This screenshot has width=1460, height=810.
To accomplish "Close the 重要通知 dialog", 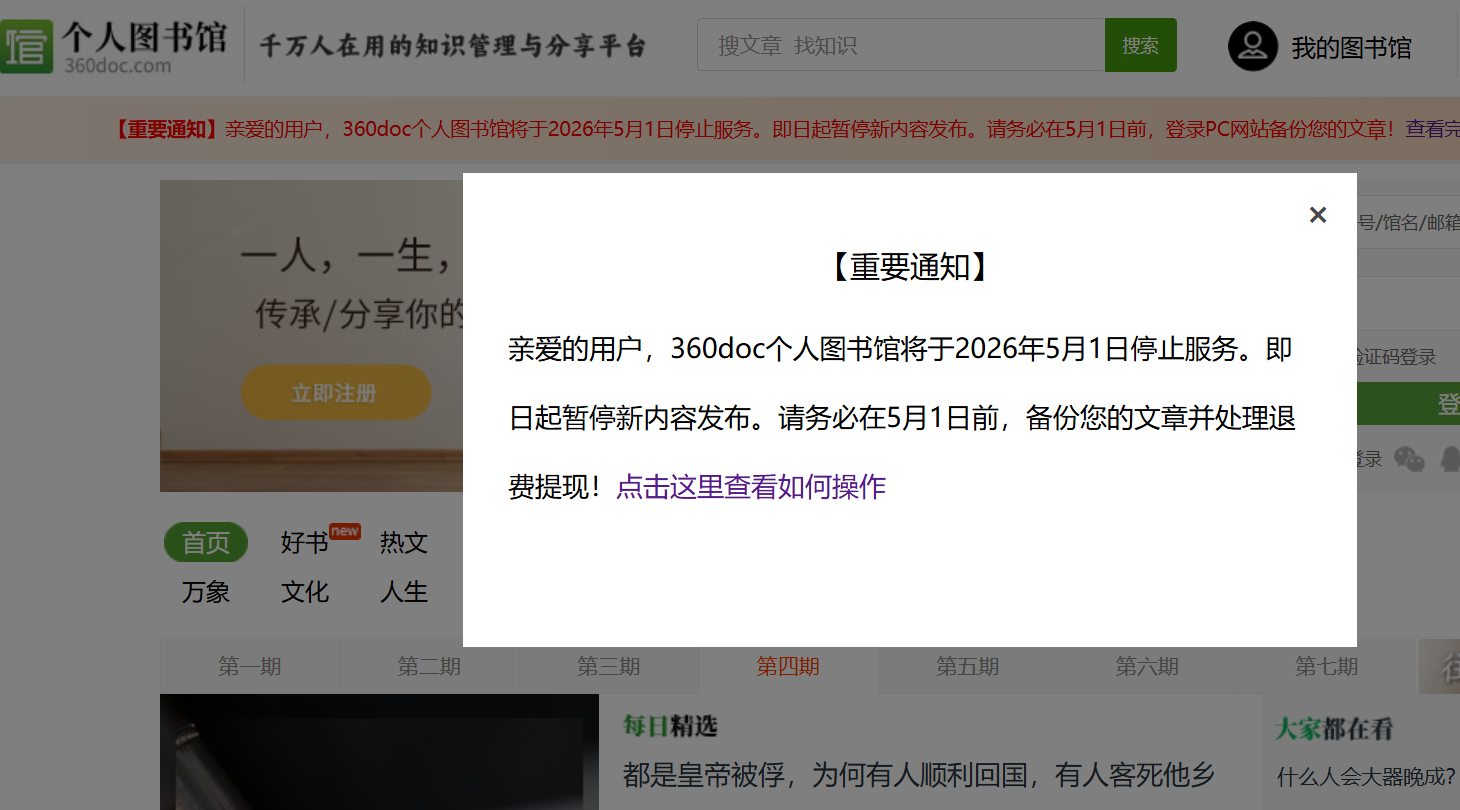I will [x=1317, y=214].
